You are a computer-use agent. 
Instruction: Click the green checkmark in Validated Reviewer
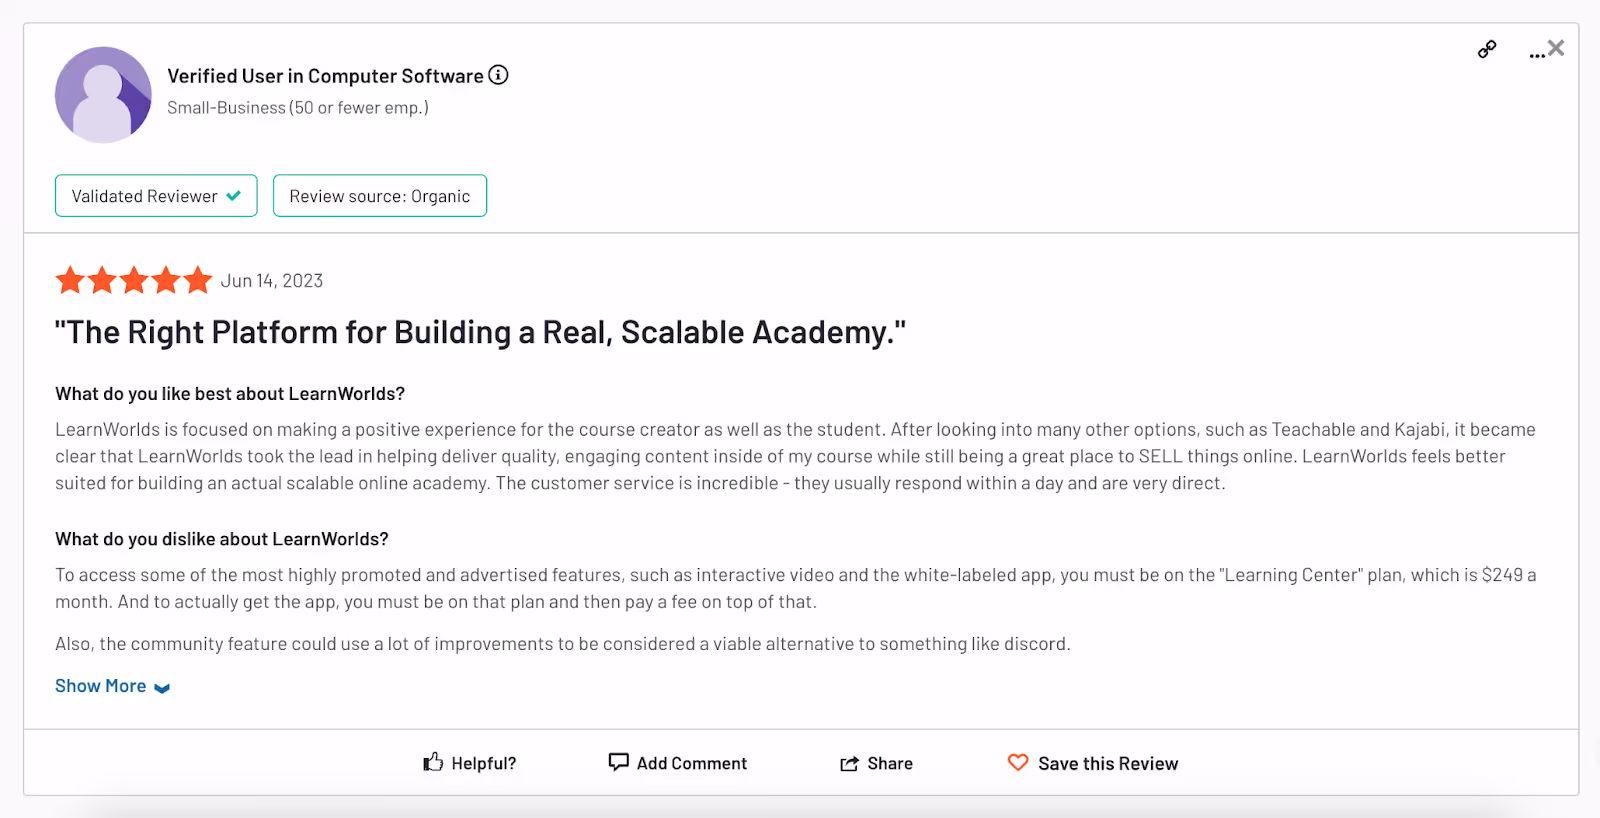(233, 196)
